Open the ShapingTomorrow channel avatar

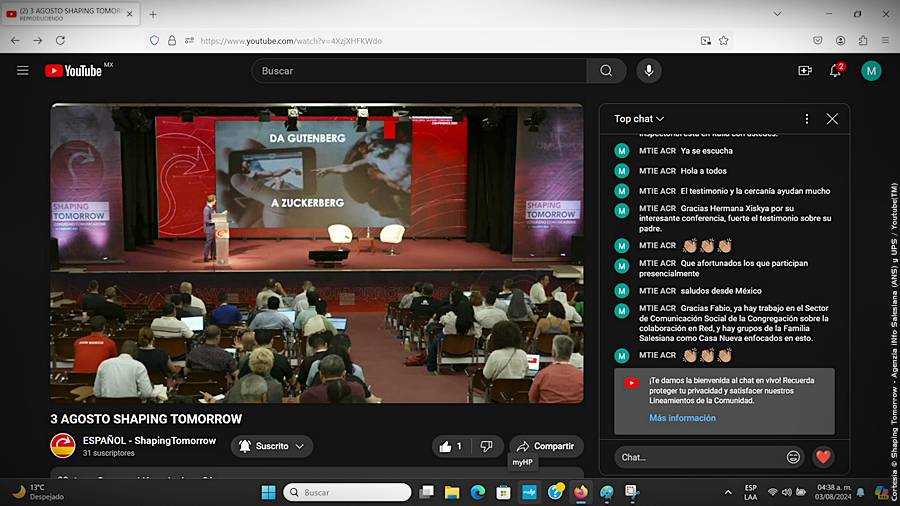coord(63,446)
